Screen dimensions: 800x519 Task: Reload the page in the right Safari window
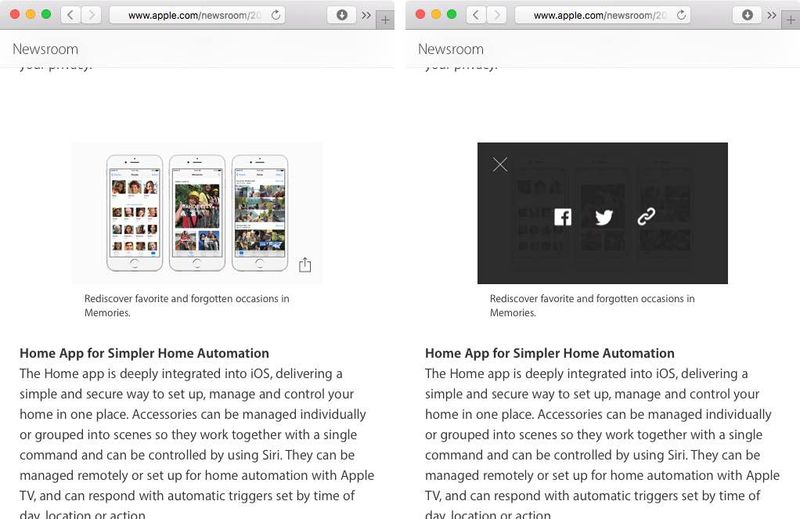tap(681, 15)
